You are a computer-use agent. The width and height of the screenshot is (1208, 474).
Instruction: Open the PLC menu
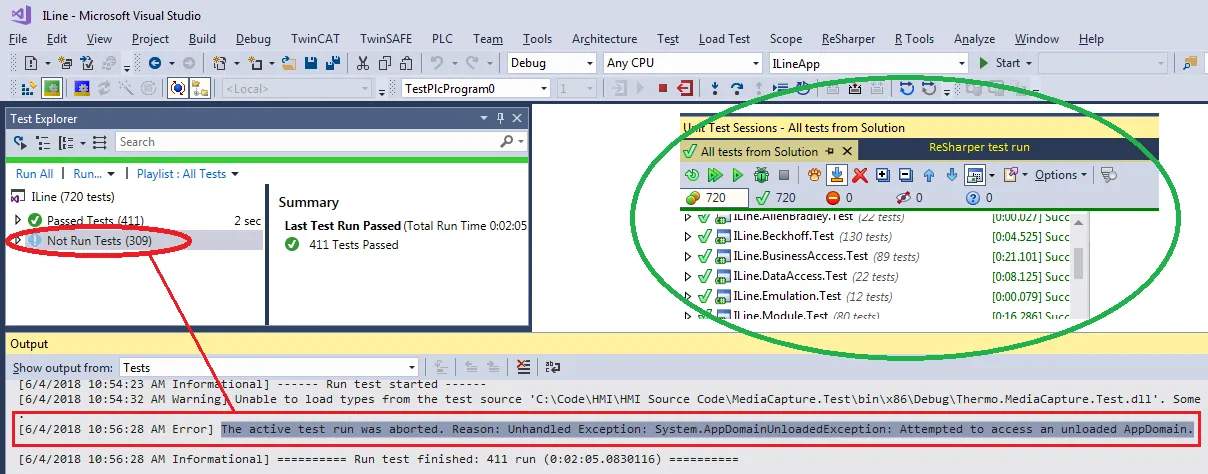[442, 39]
